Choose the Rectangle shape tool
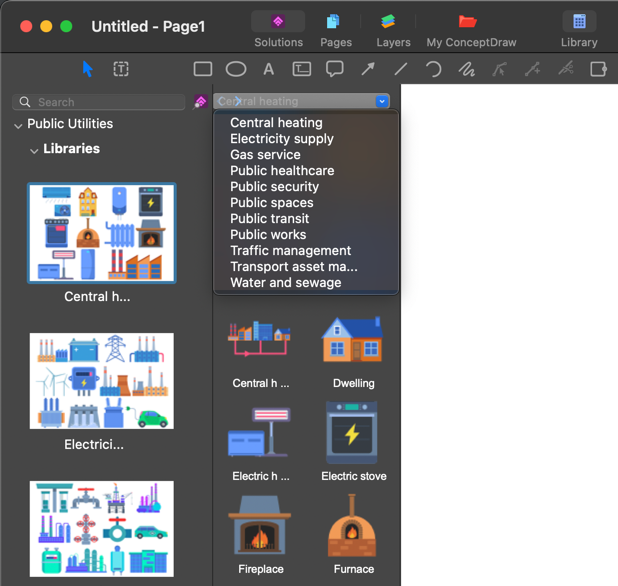Viewport: 618px width, 586px height. 203,69
